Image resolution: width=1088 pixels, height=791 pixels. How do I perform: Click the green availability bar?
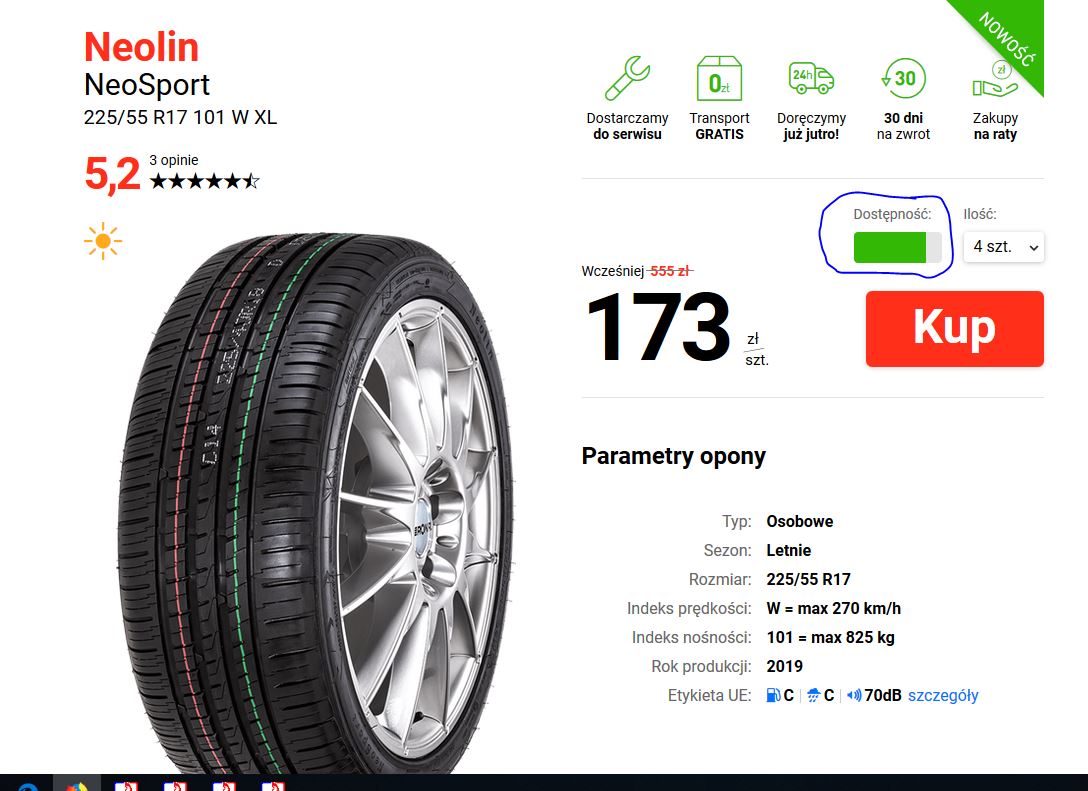(x=897, y=247)
